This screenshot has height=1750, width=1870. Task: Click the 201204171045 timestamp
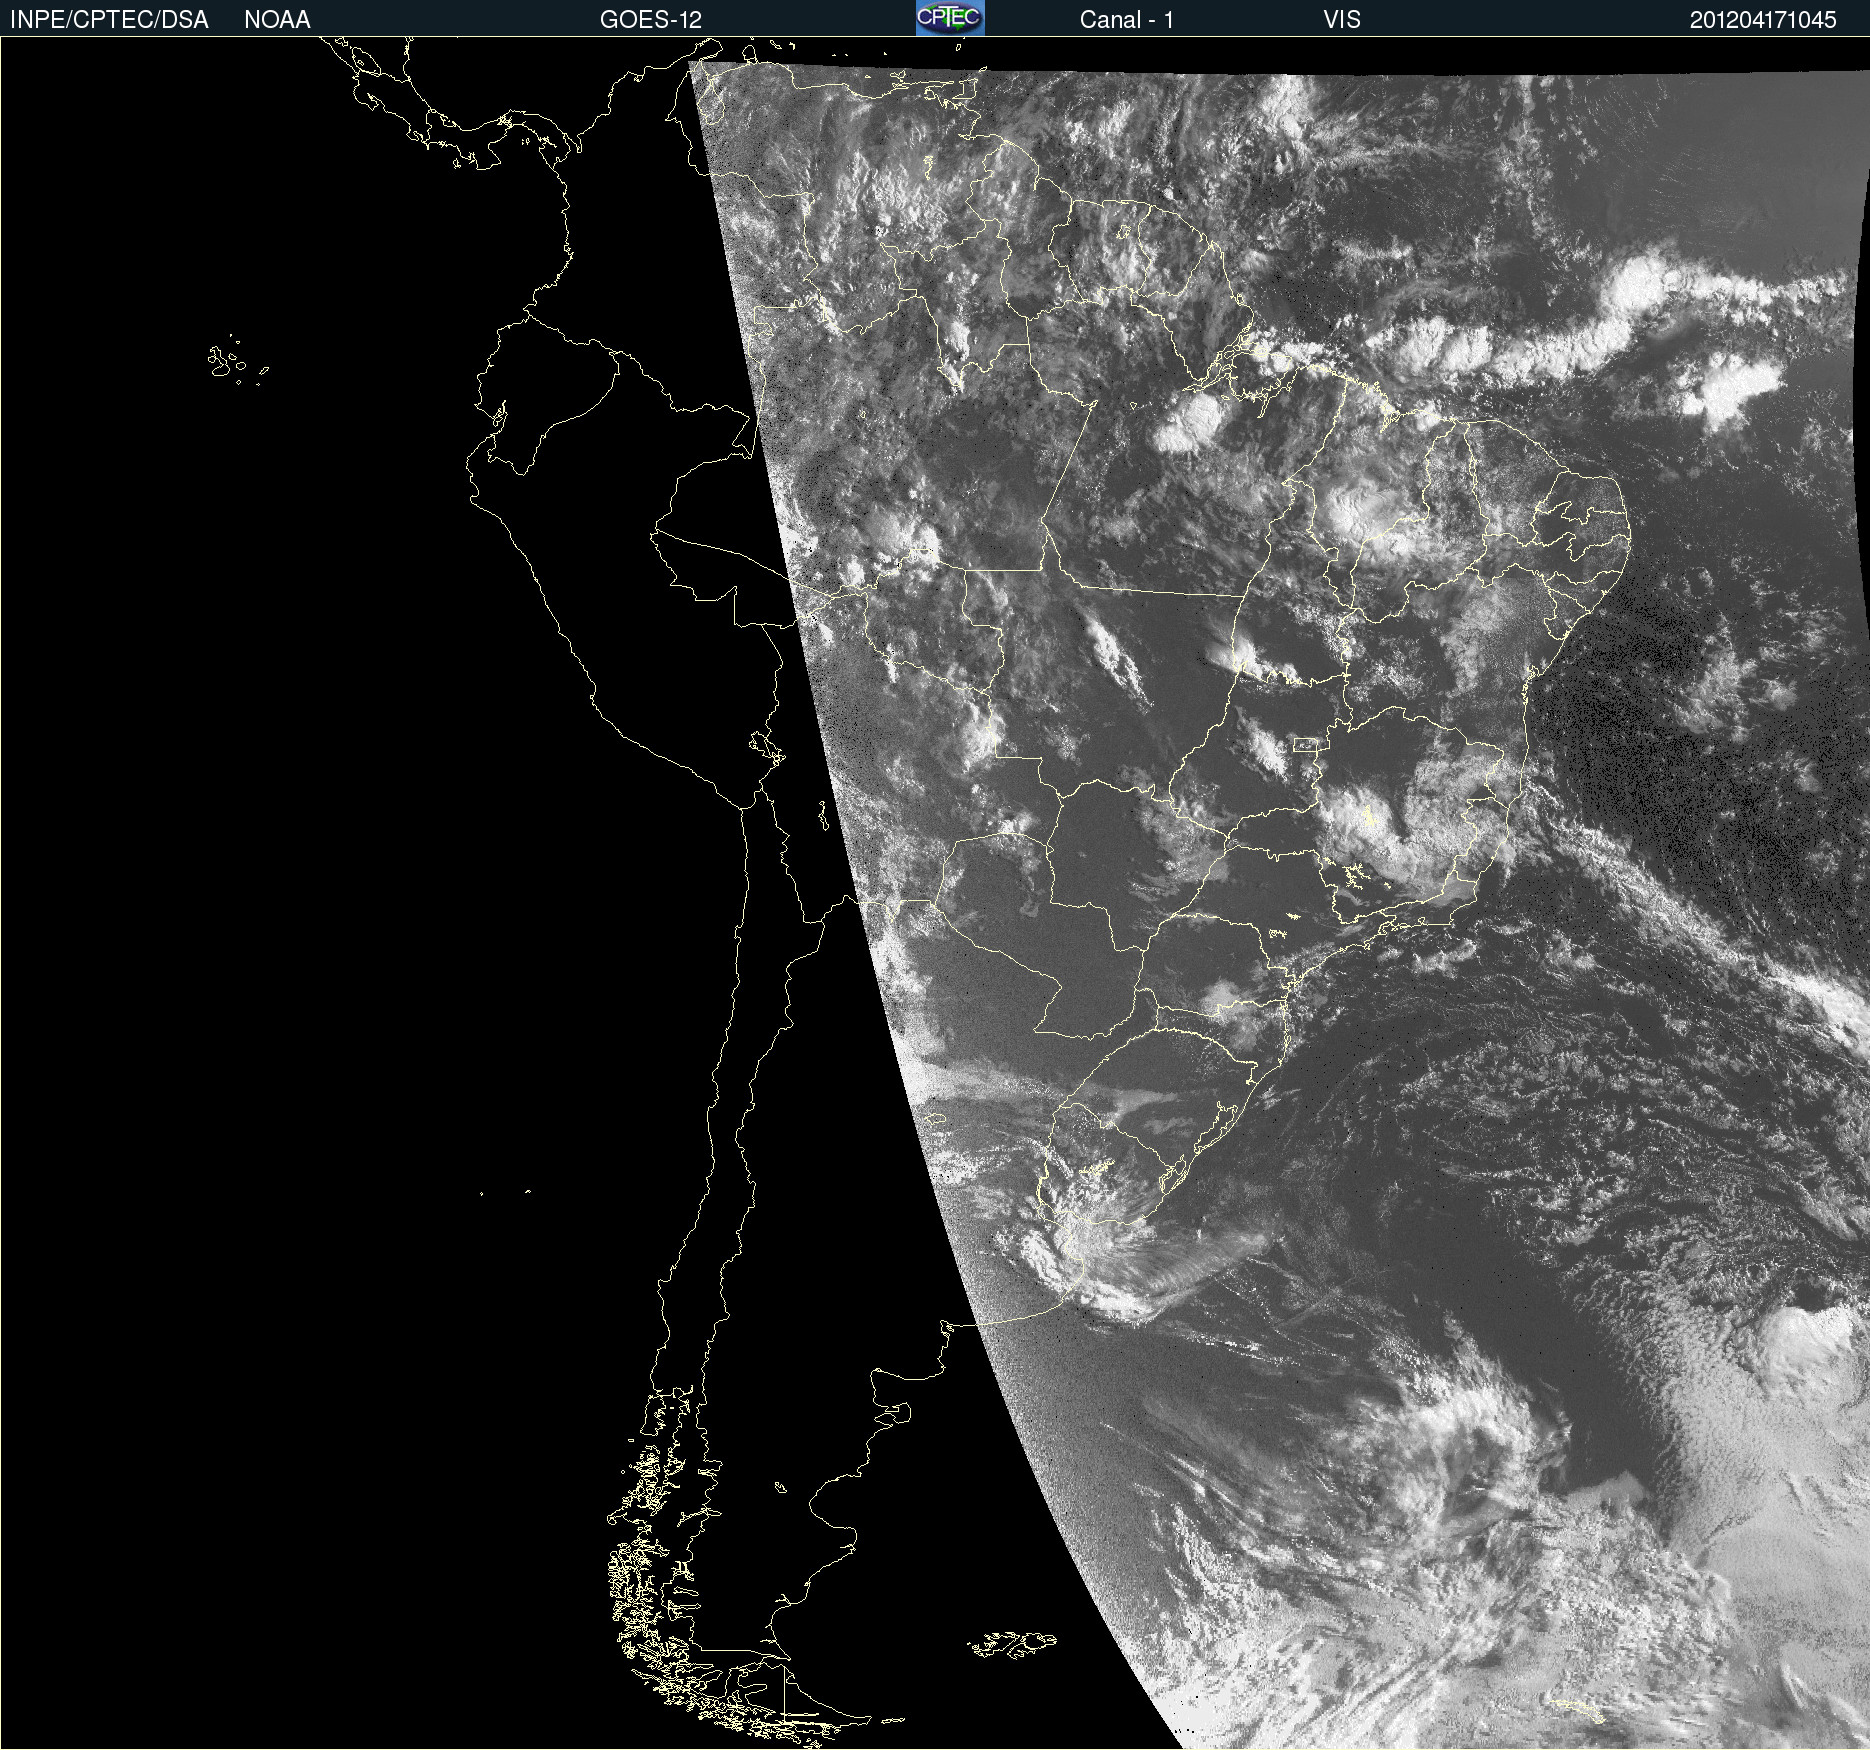click(x=1763, y=20)
